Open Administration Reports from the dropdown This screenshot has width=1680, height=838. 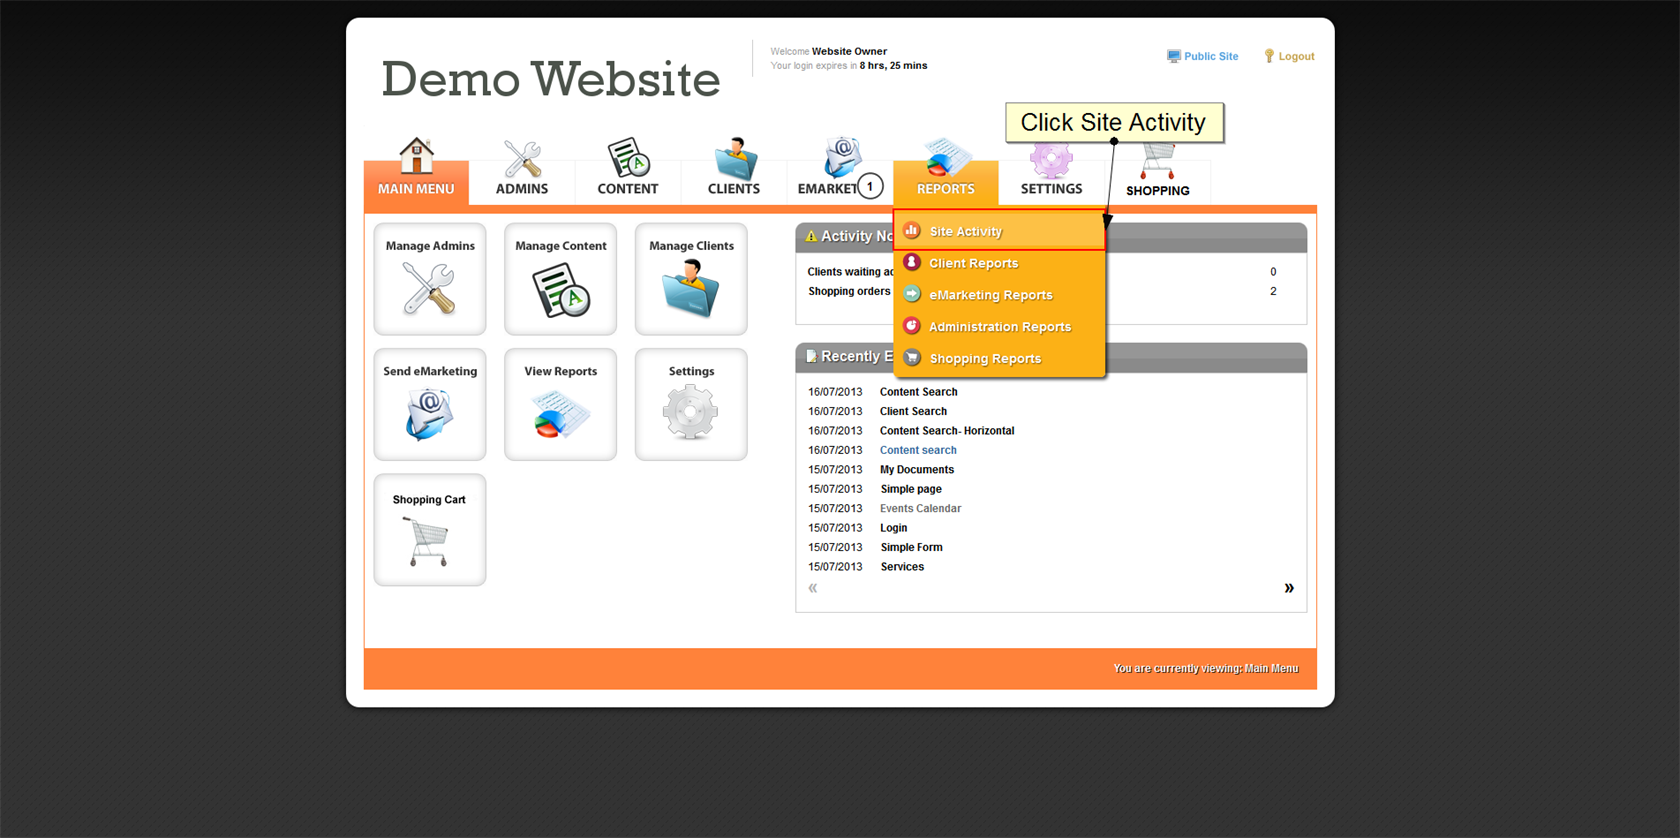999,327
